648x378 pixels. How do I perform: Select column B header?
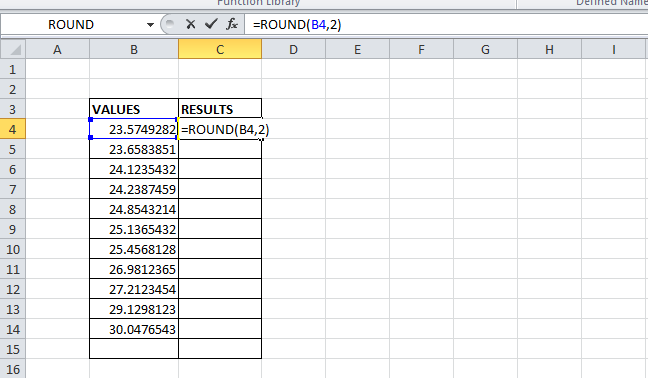[x=134, y=50]
